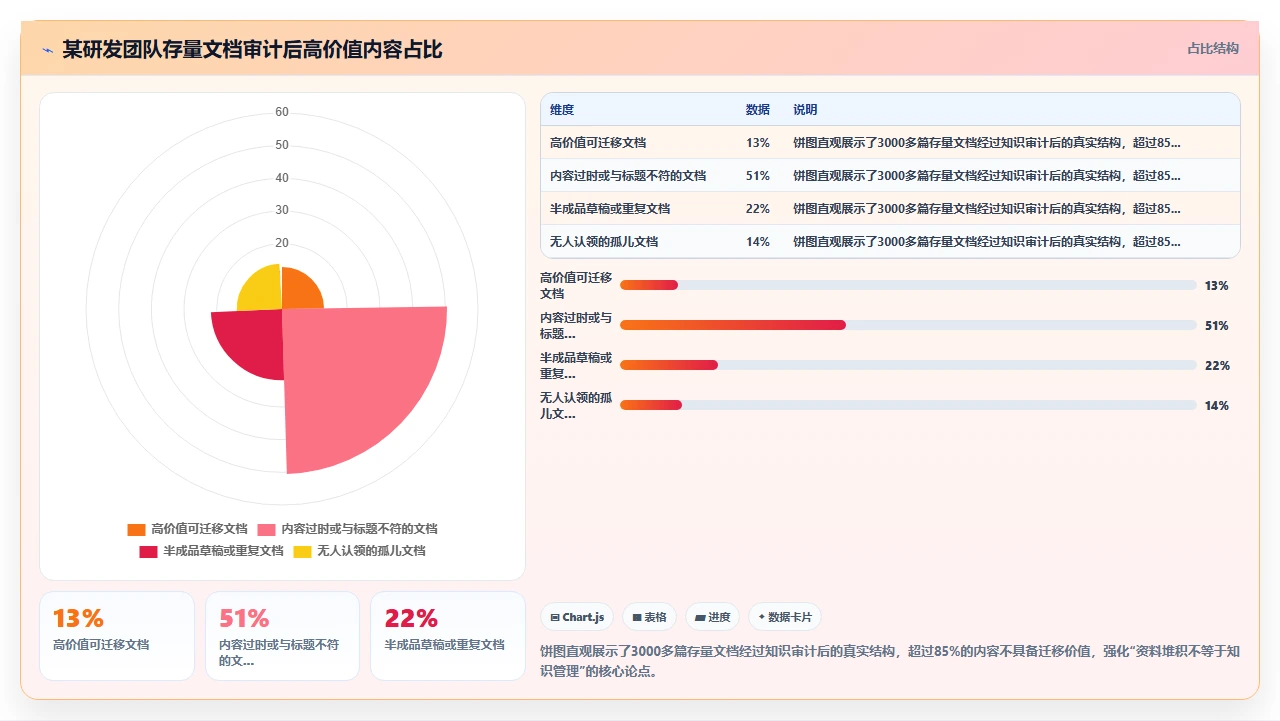The image size is (1280, 721).
Task: Click the 13% progress bar
Action: pyautogui.click(x=908, y=285)
